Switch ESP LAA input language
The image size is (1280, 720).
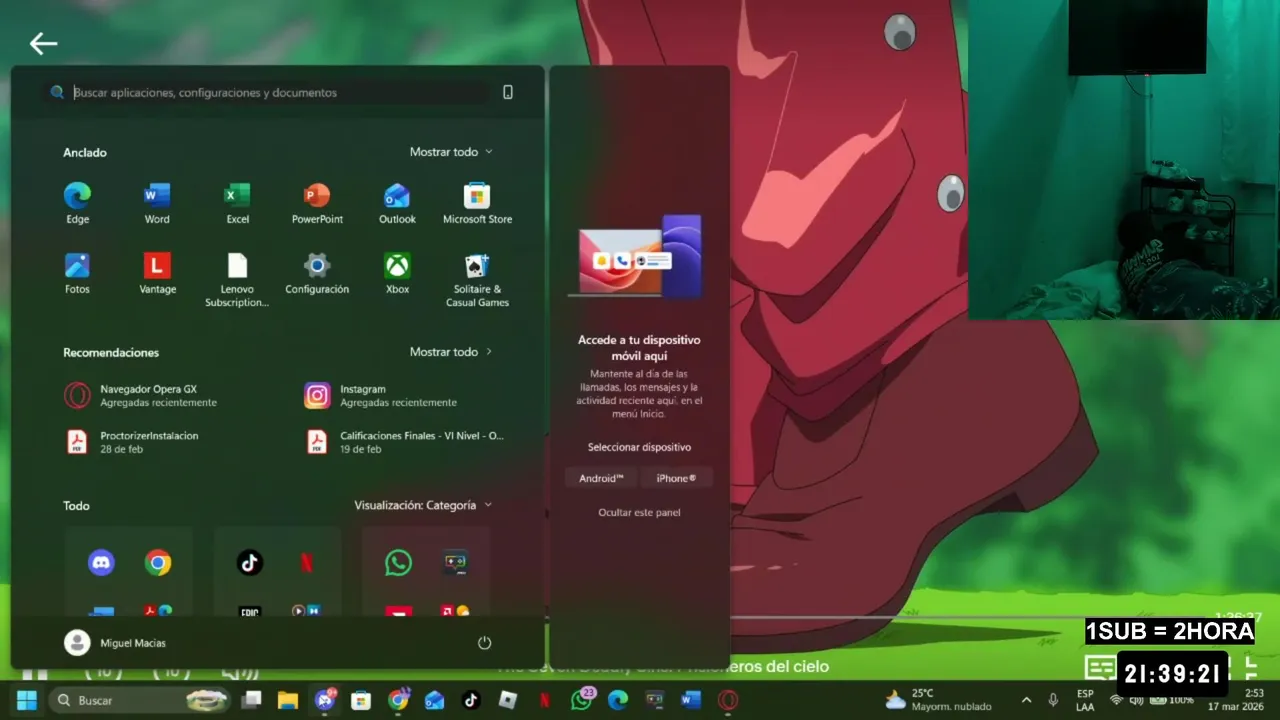tap(1085, 700)
